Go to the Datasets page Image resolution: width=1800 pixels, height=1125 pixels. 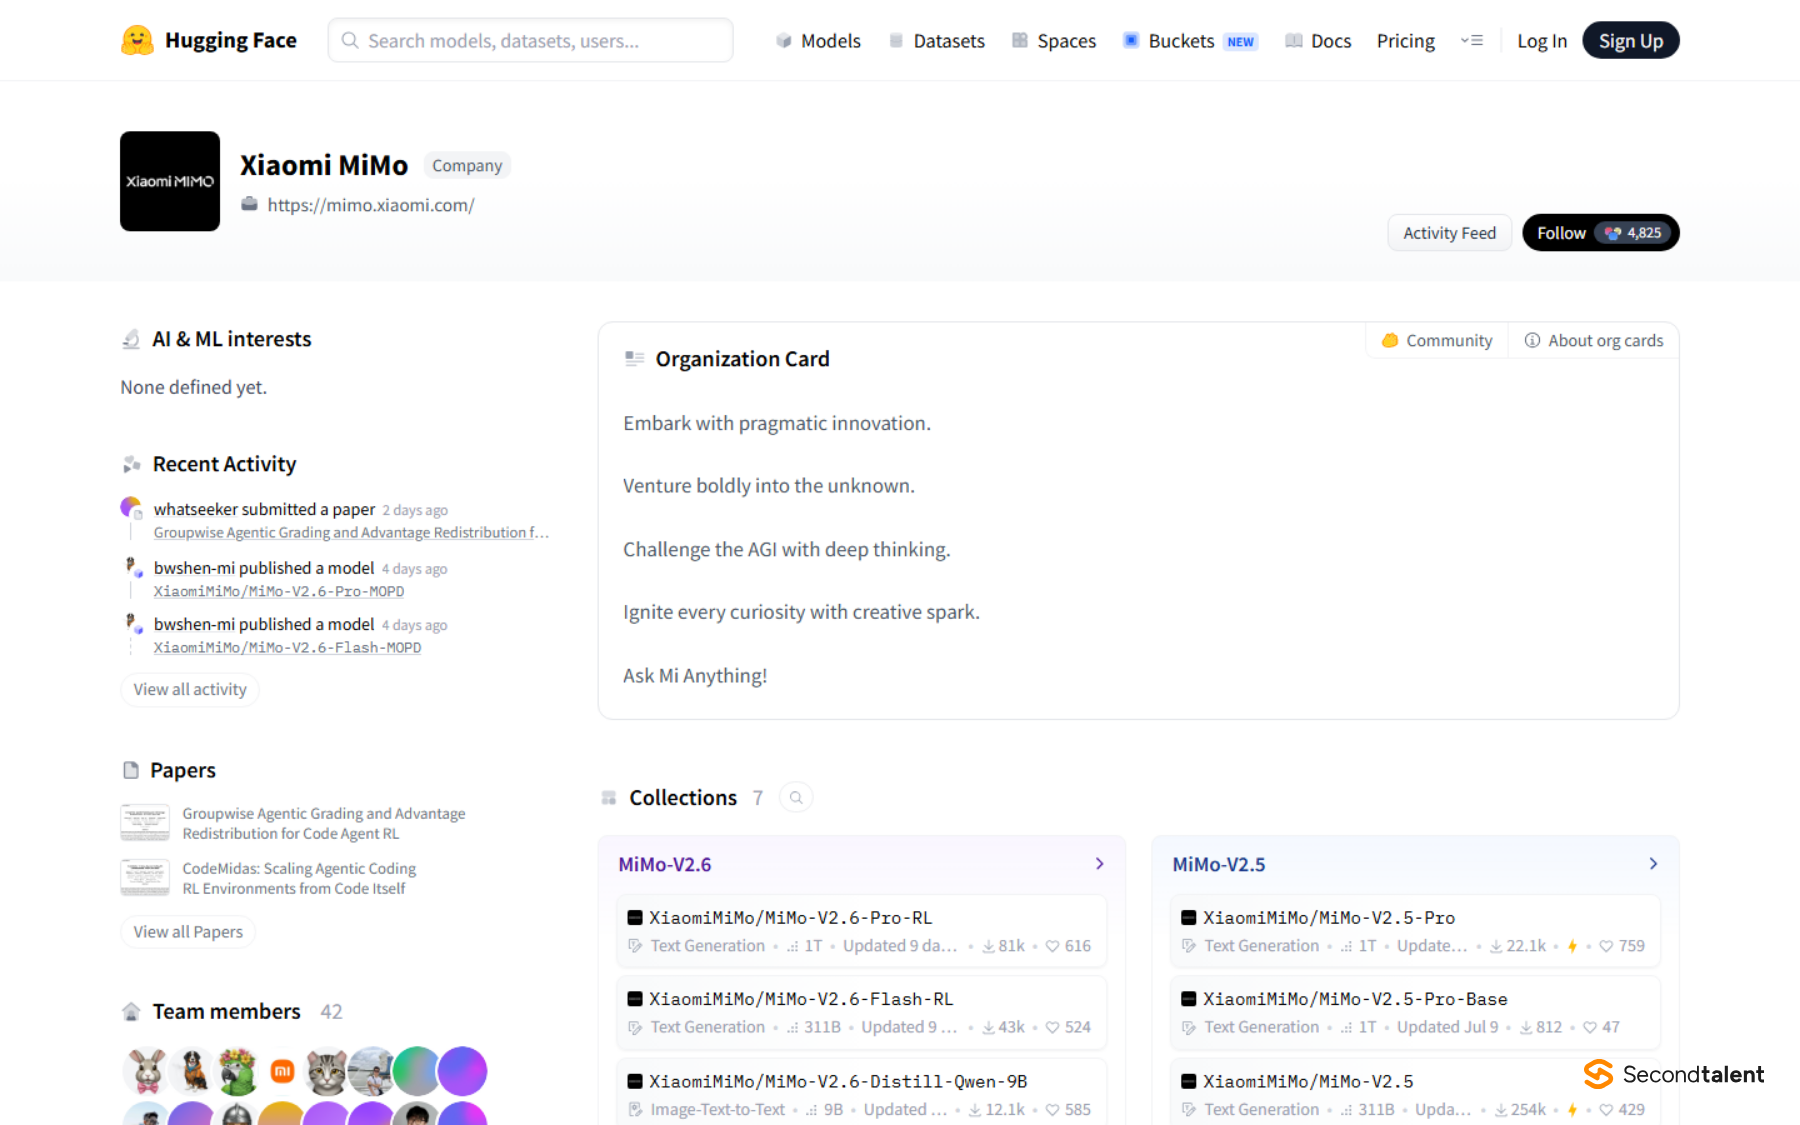[x=937, y=41]
